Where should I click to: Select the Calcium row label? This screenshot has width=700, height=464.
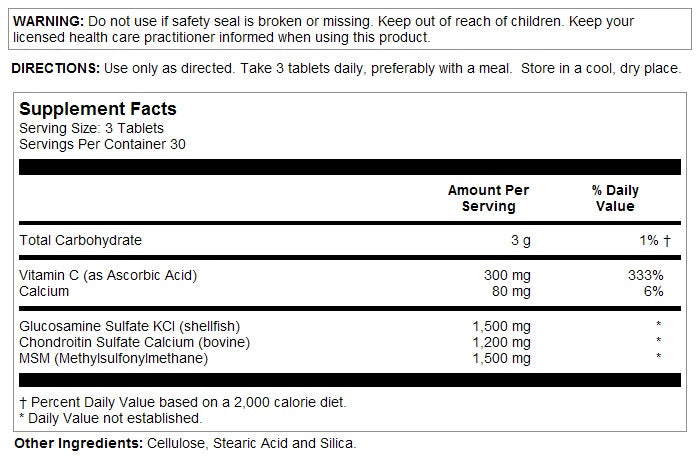tap(44, 291)
